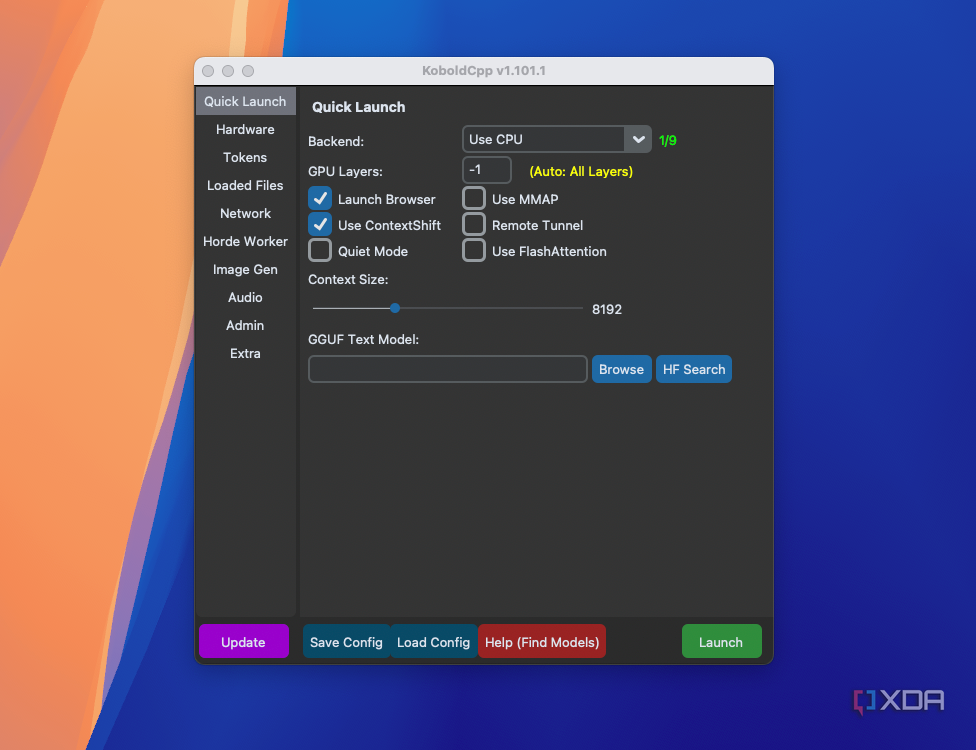Click the green Launch button
This screenshot has width=976, height=750.
721,642
